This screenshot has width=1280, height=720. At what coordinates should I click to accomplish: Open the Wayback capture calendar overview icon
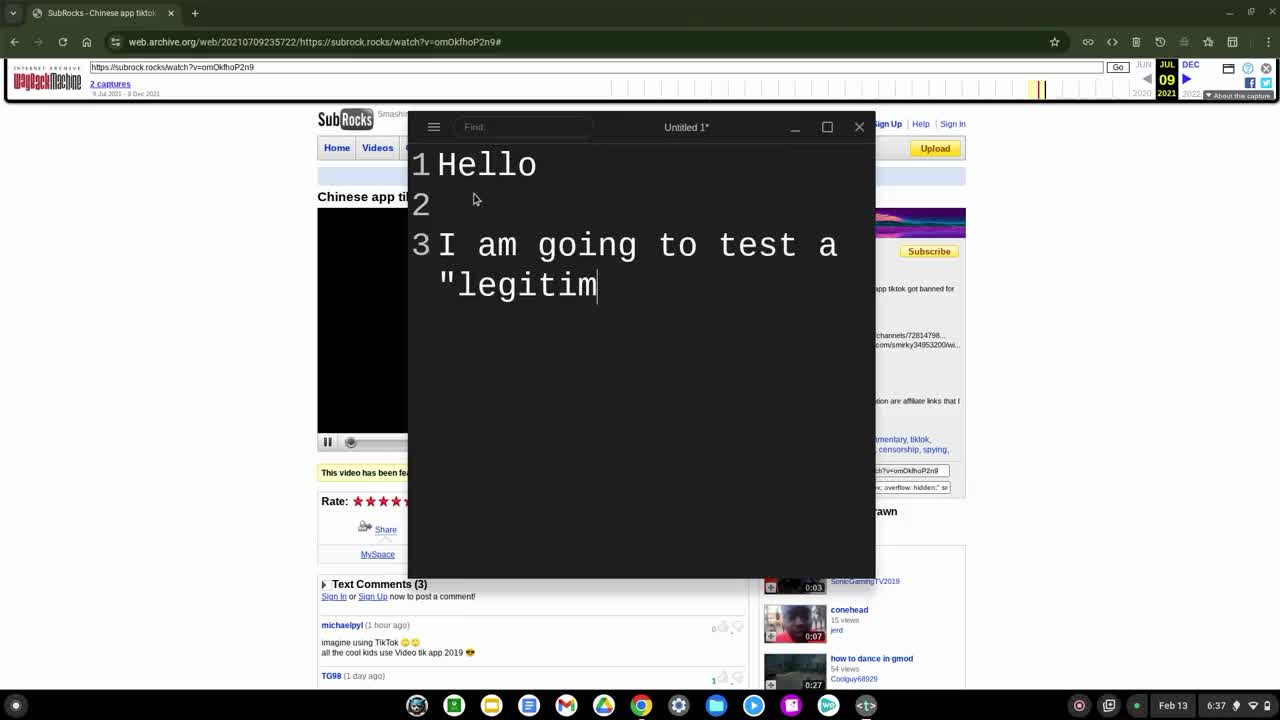(x=1229, y=68)
